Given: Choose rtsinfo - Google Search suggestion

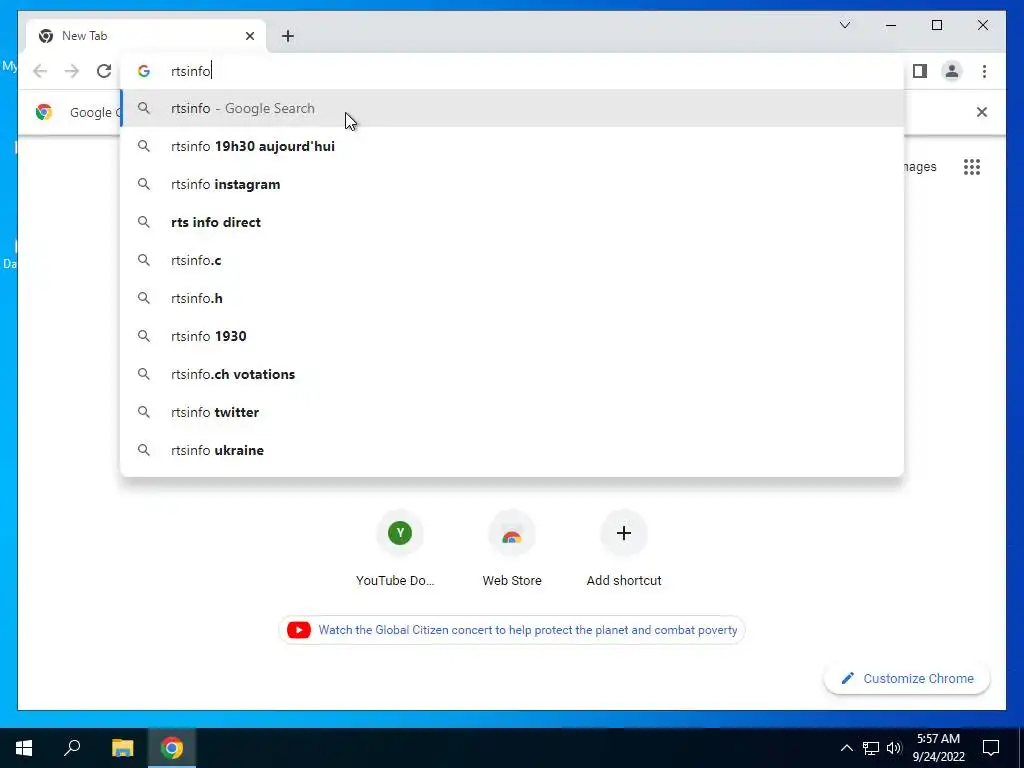Looking at the screenshot, I should coord(513,108).
